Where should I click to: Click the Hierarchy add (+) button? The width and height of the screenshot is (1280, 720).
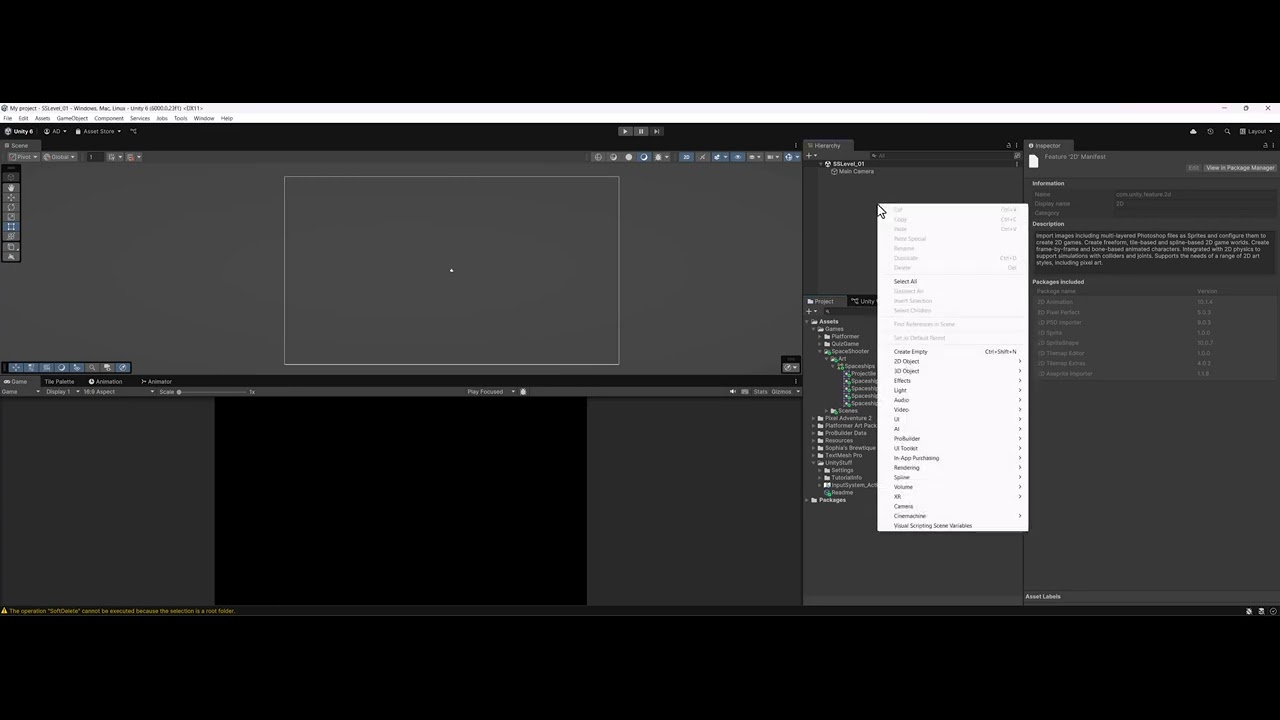pos(810,156)
